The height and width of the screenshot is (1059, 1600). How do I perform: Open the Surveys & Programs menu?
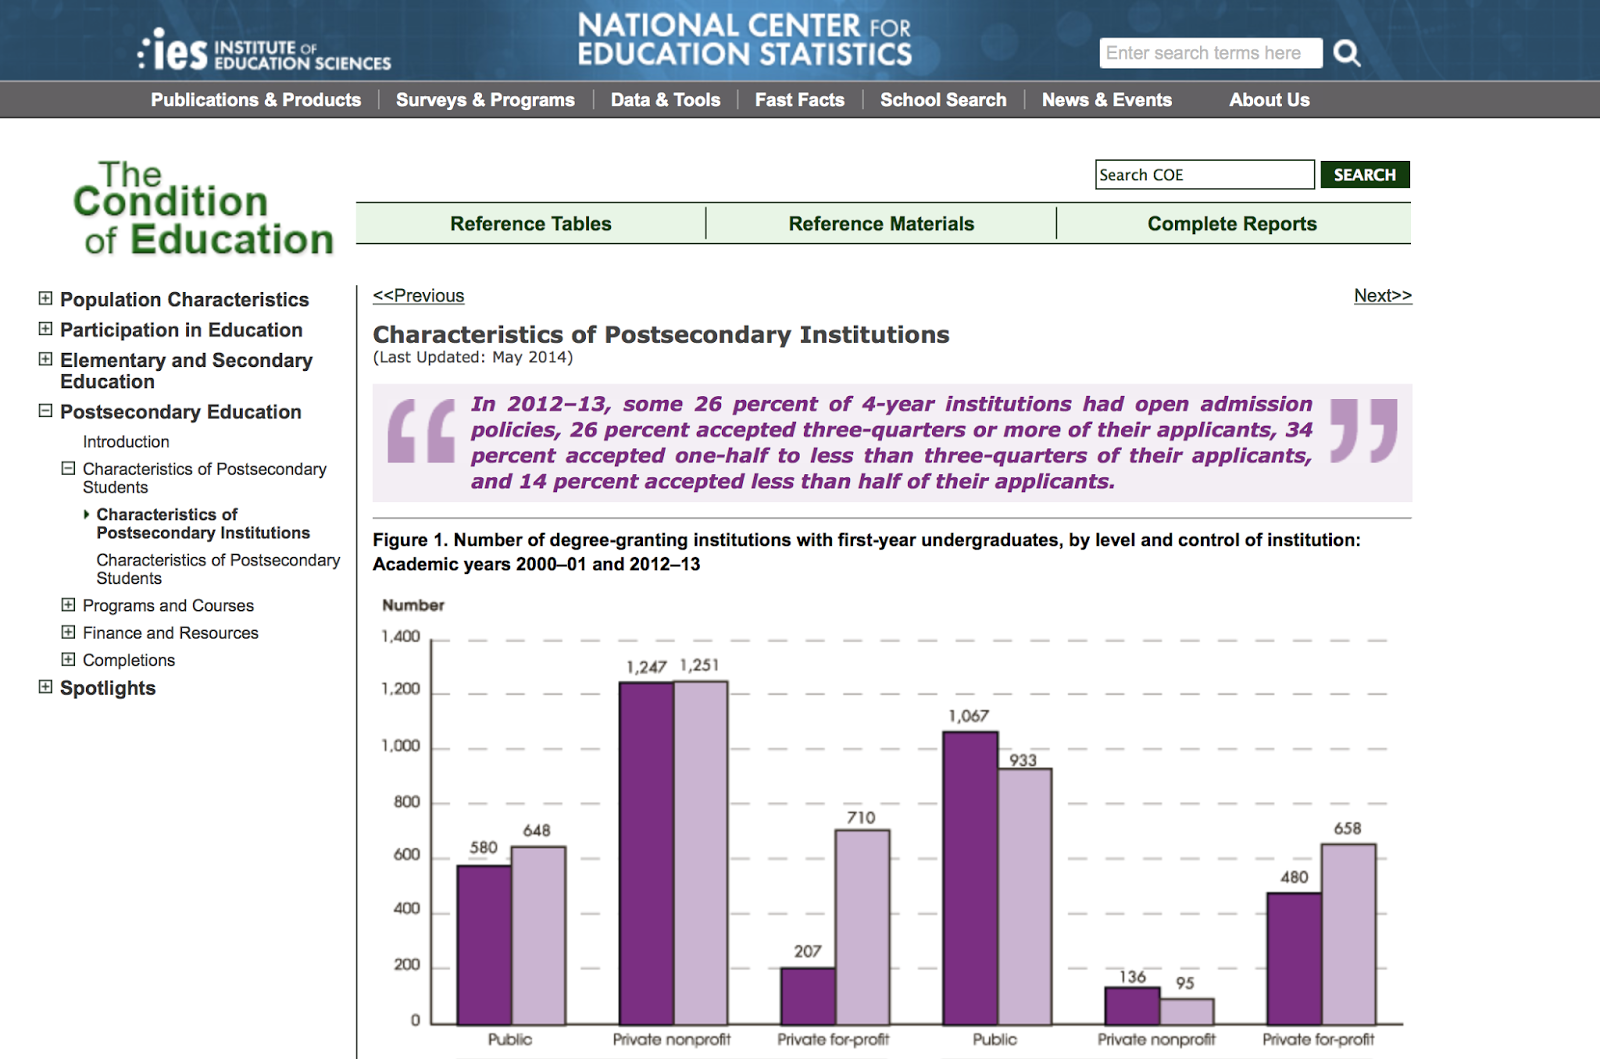[485, 100]
